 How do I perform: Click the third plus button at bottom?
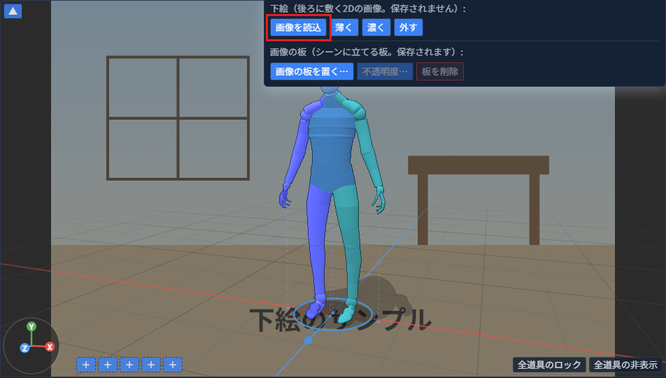pos(130,365)
